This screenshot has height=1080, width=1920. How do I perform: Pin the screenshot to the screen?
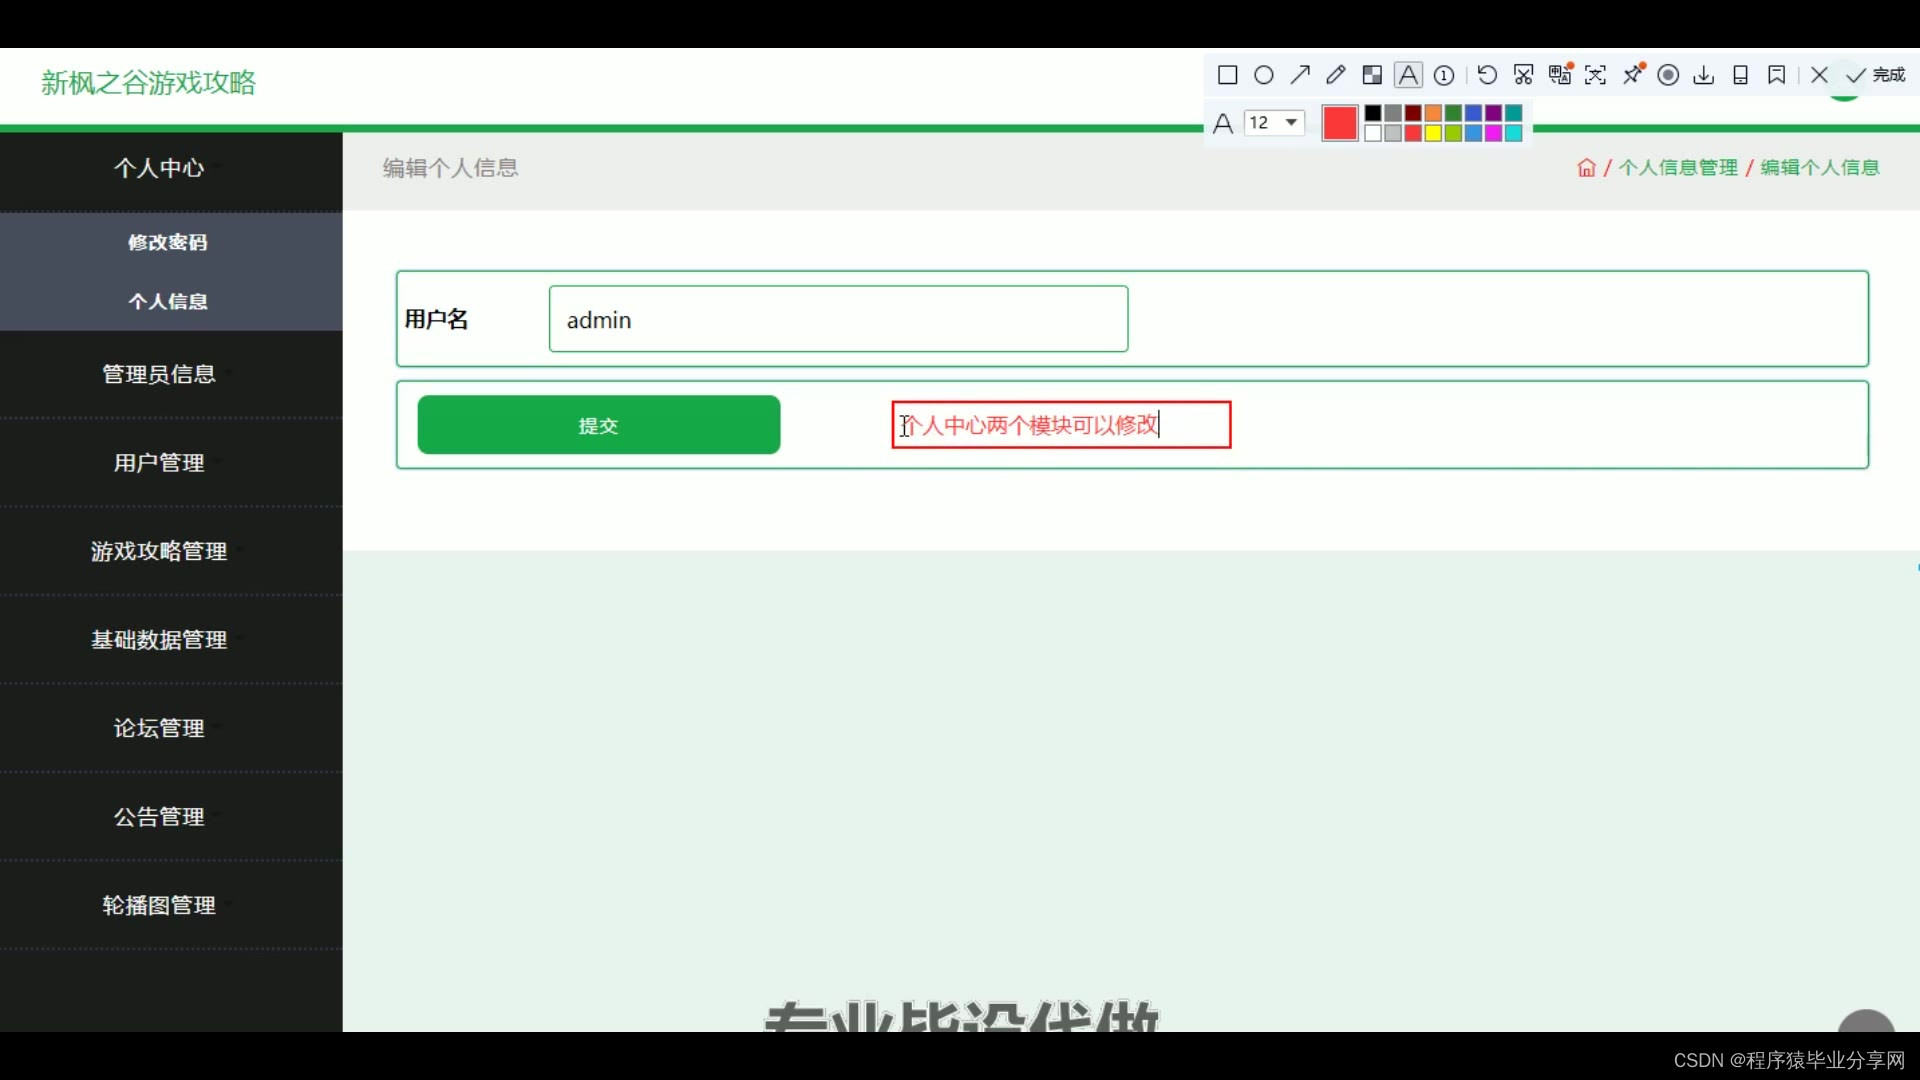tap(1632, 75)
